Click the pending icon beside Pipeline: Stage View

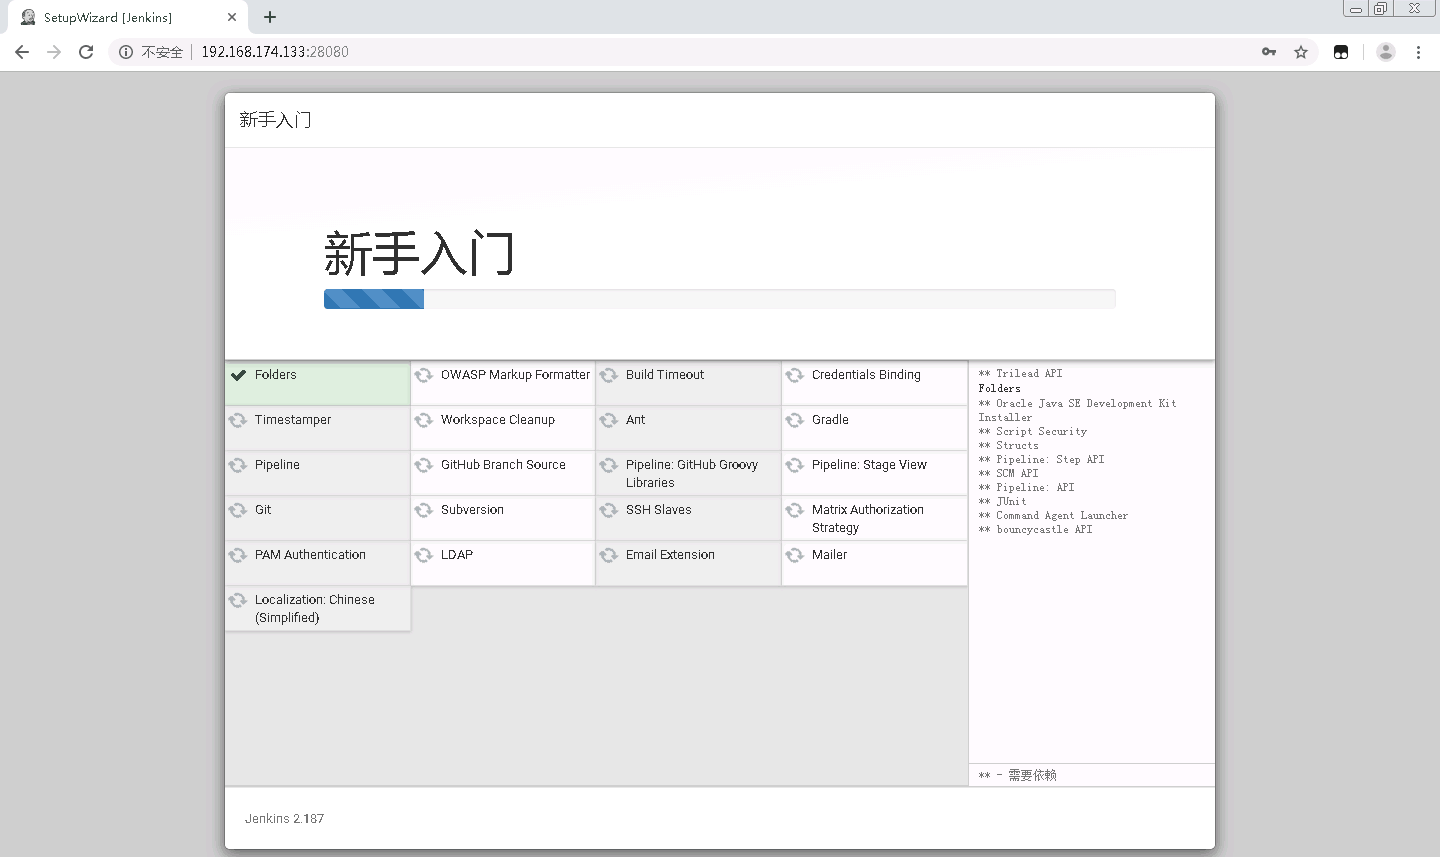[795, 465]
